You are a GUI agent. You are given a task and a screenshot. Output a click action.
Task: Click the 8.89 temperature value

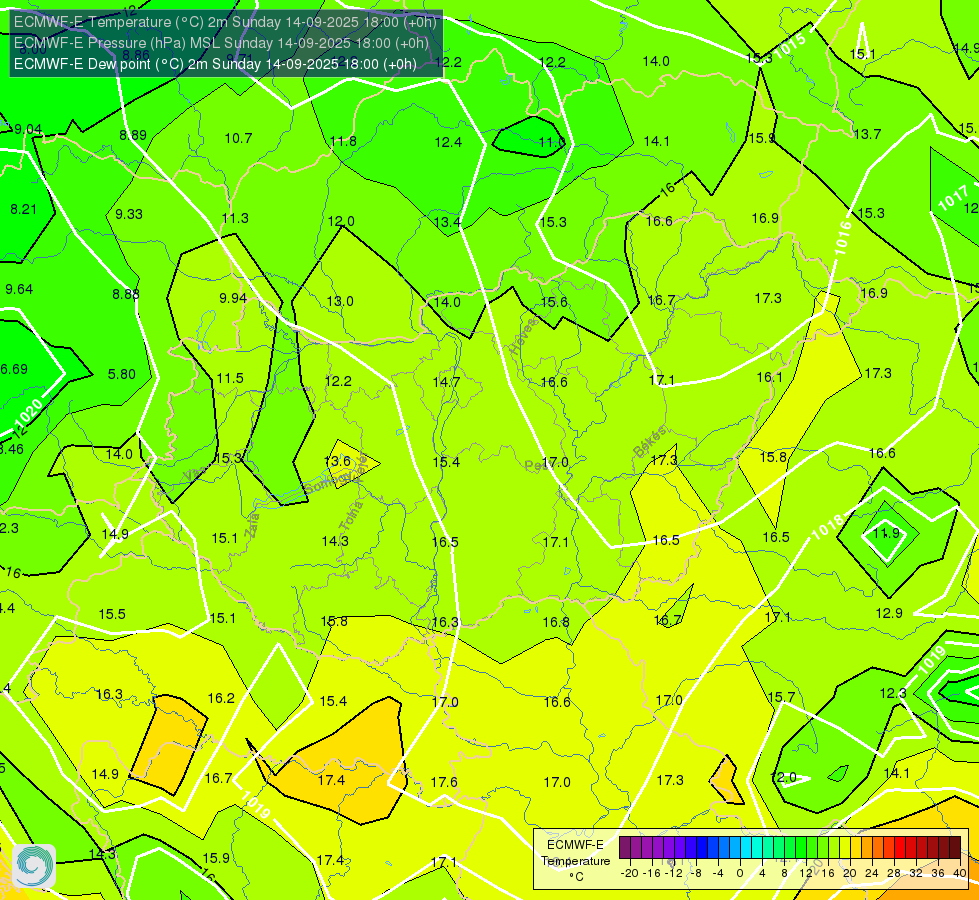click(x=133, y=135)
